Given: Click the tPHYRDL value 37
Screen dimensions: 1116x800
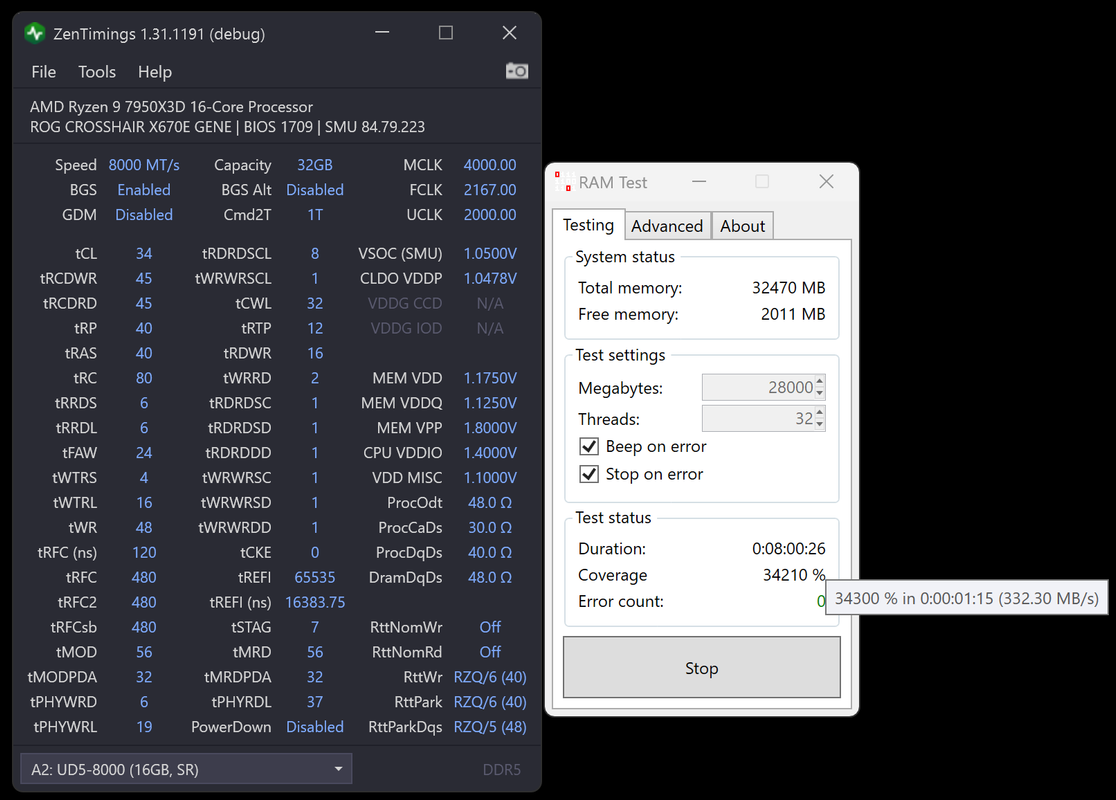Looking at the screenshot, I should [315, 702].
